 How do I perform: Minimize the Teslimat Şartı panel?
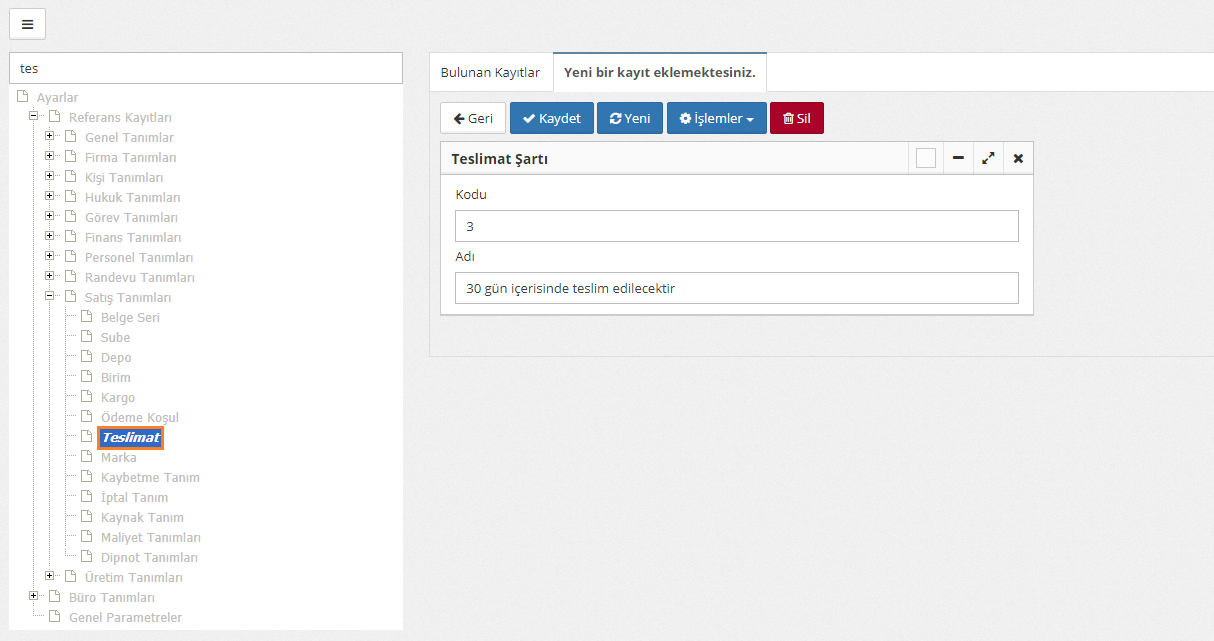point(957,158)
